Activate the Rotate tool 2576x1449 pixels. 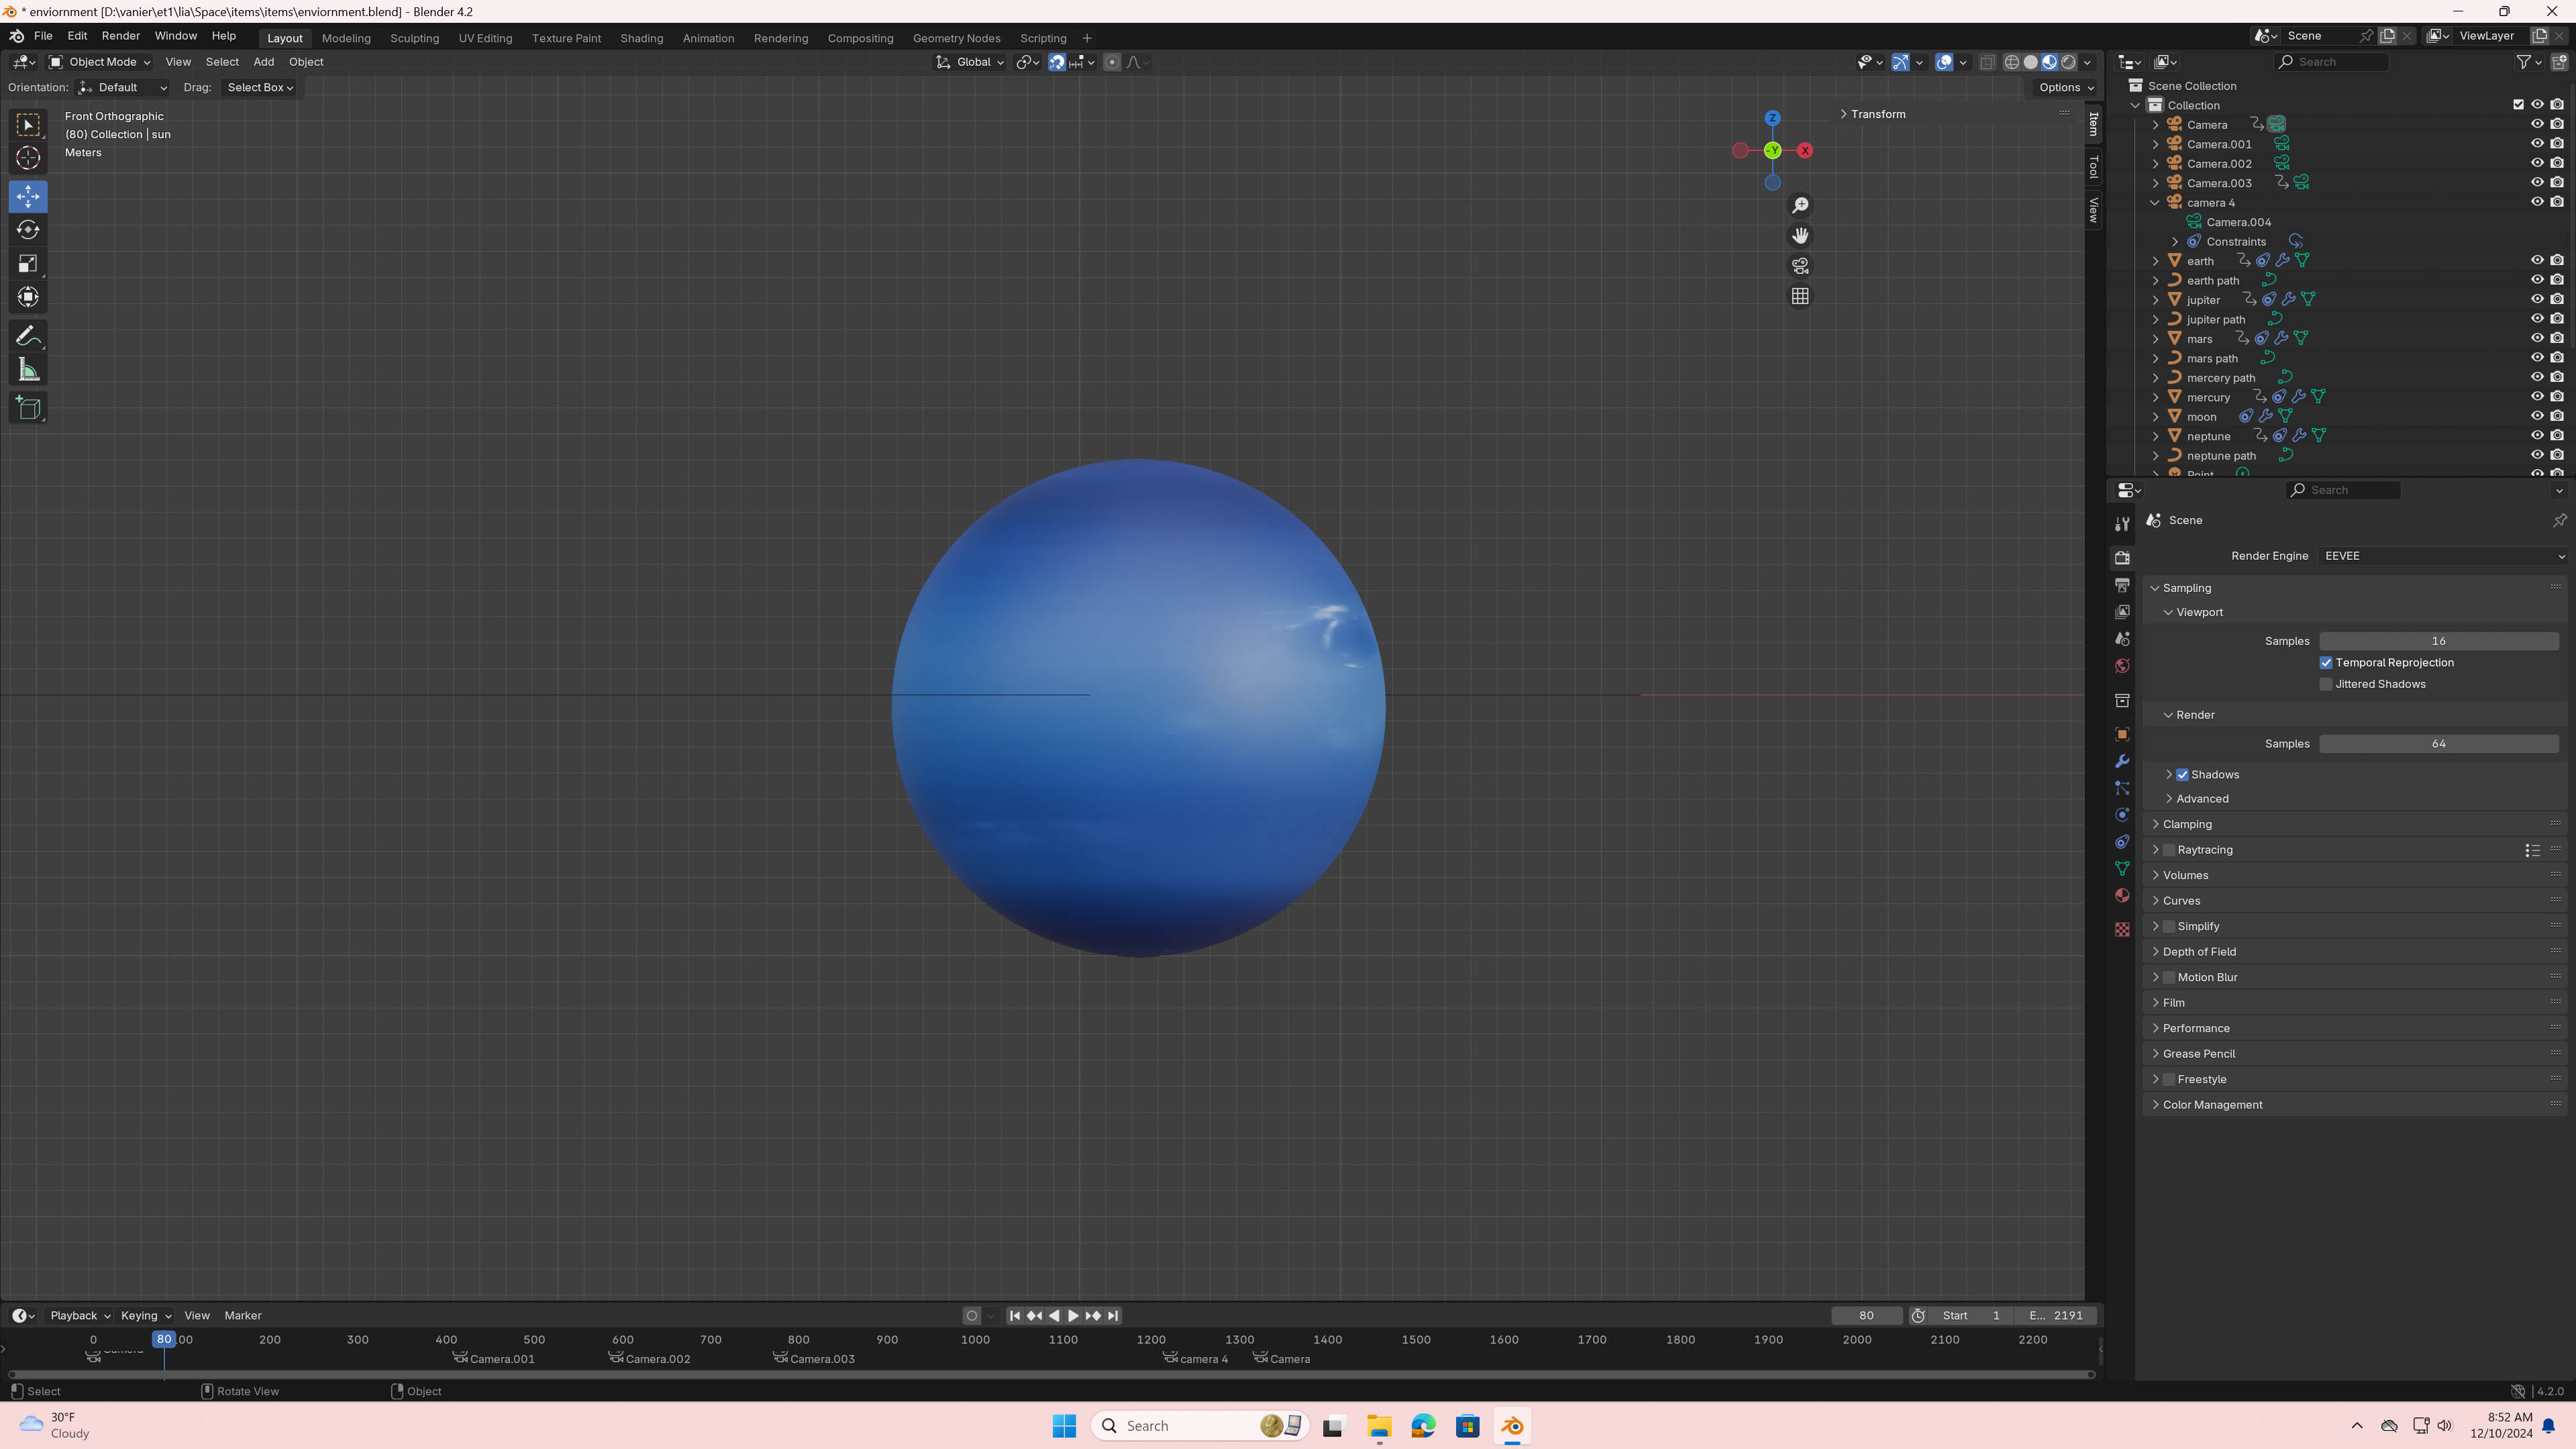coord(28,230)
